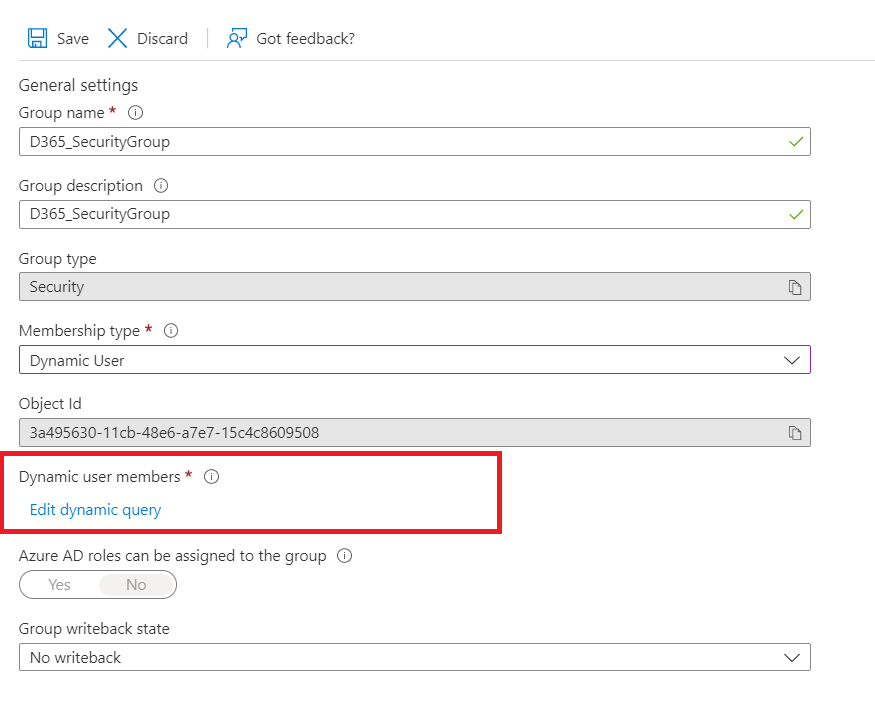Click the Got feedback person icon

(236, 38)
